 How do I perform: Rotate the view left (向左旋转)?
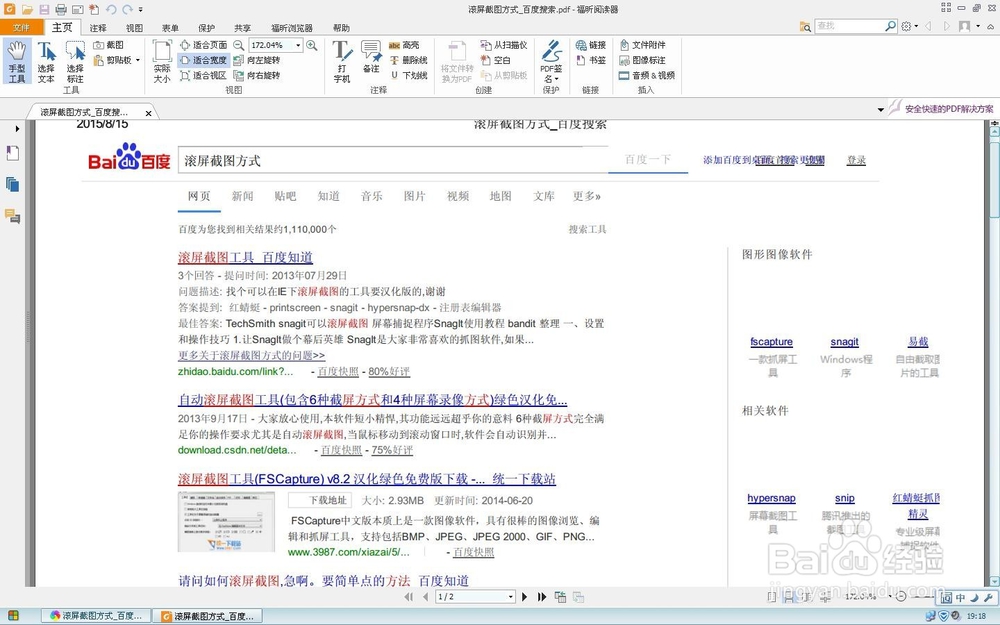pos(256,60)
